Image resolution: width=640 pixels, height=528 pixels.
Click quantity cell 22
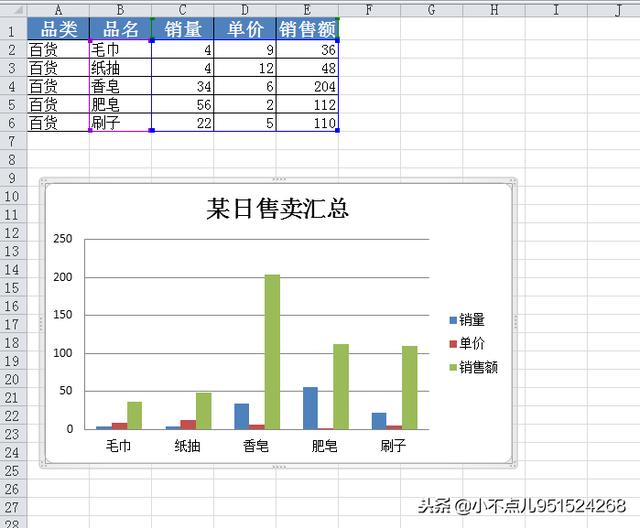click(182, 122)
